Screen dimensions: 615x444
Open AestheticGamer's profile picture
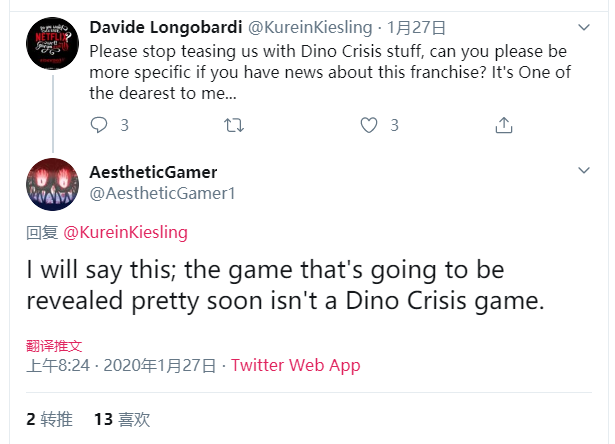point(53,184)
